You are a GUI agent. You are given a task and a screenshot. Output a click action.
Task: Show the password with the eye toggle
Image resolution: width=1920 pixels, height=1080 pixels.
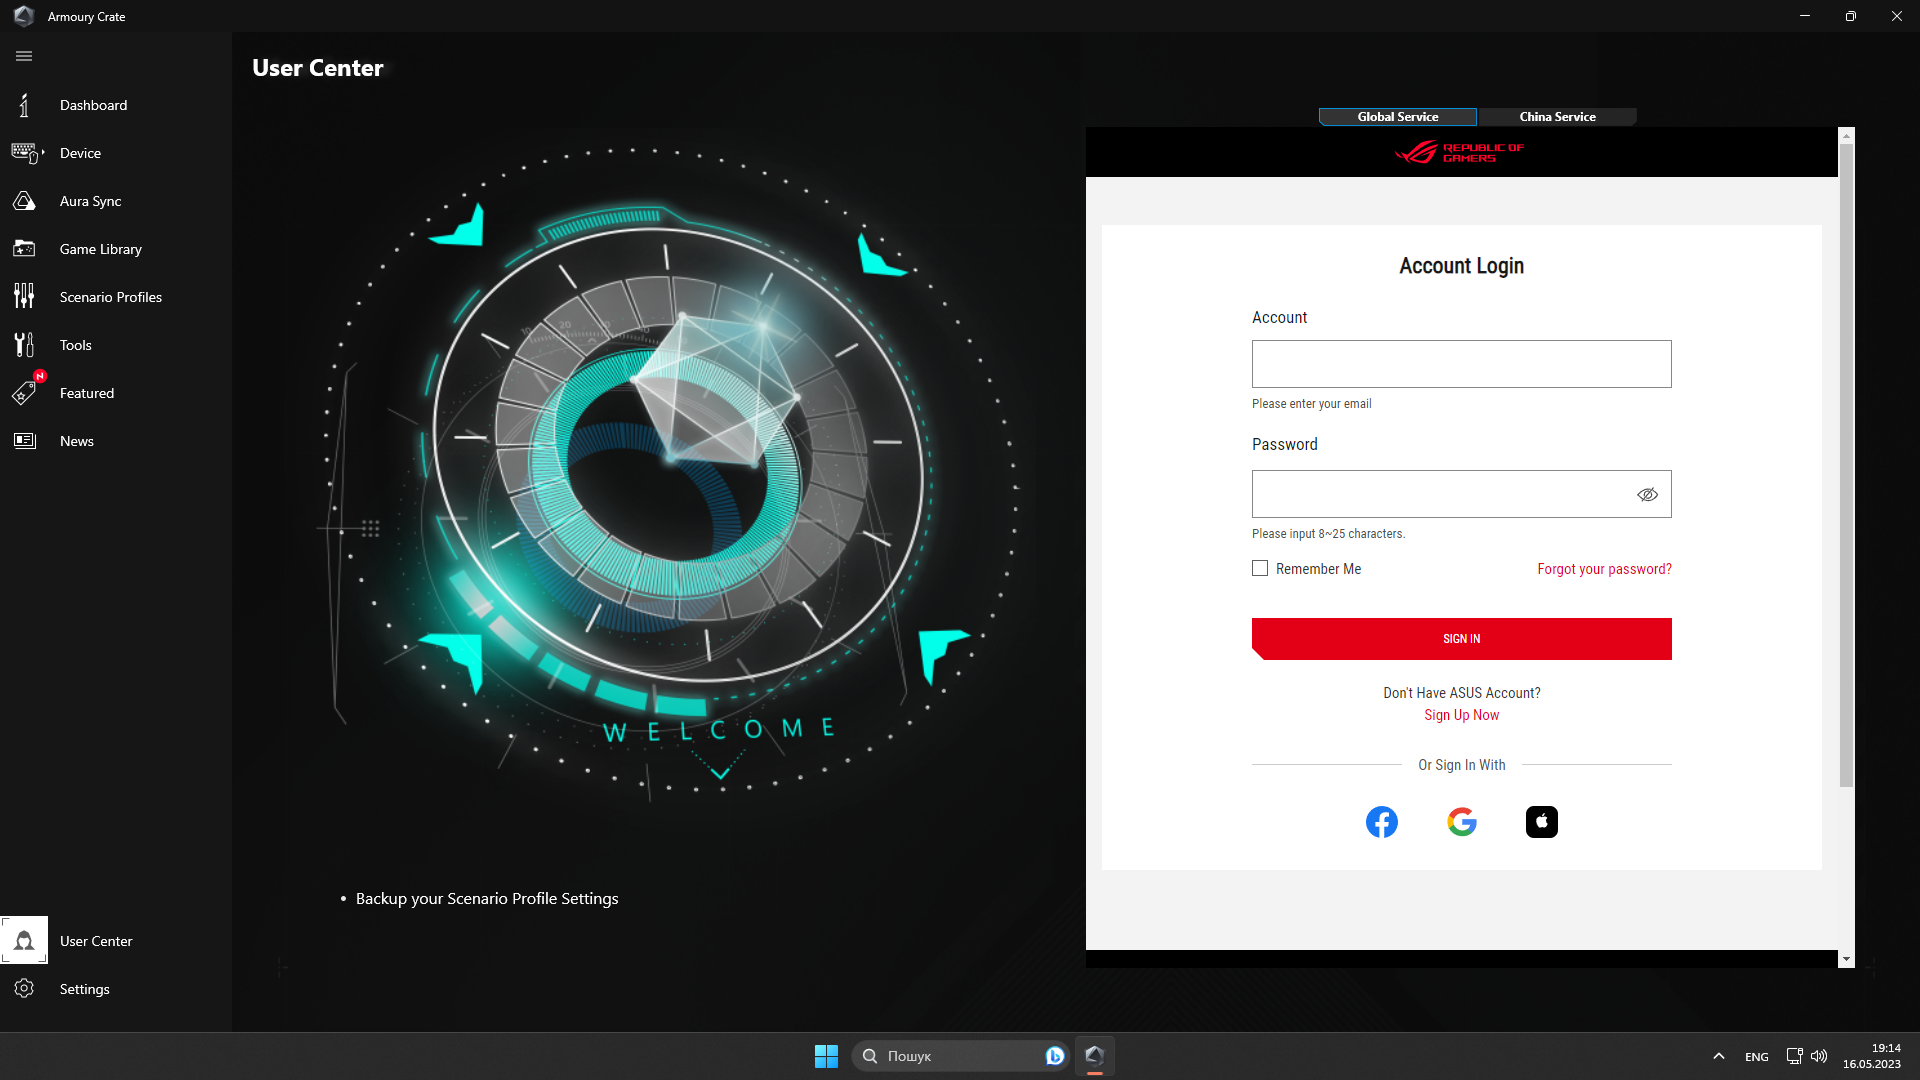point(1646,494)
